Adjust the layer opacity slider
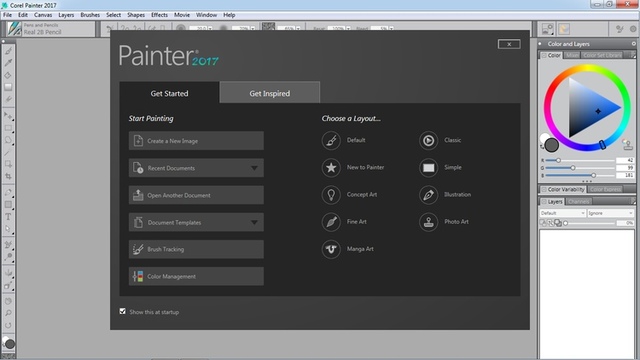Screen dimensions: 640x360 [590, 223]
